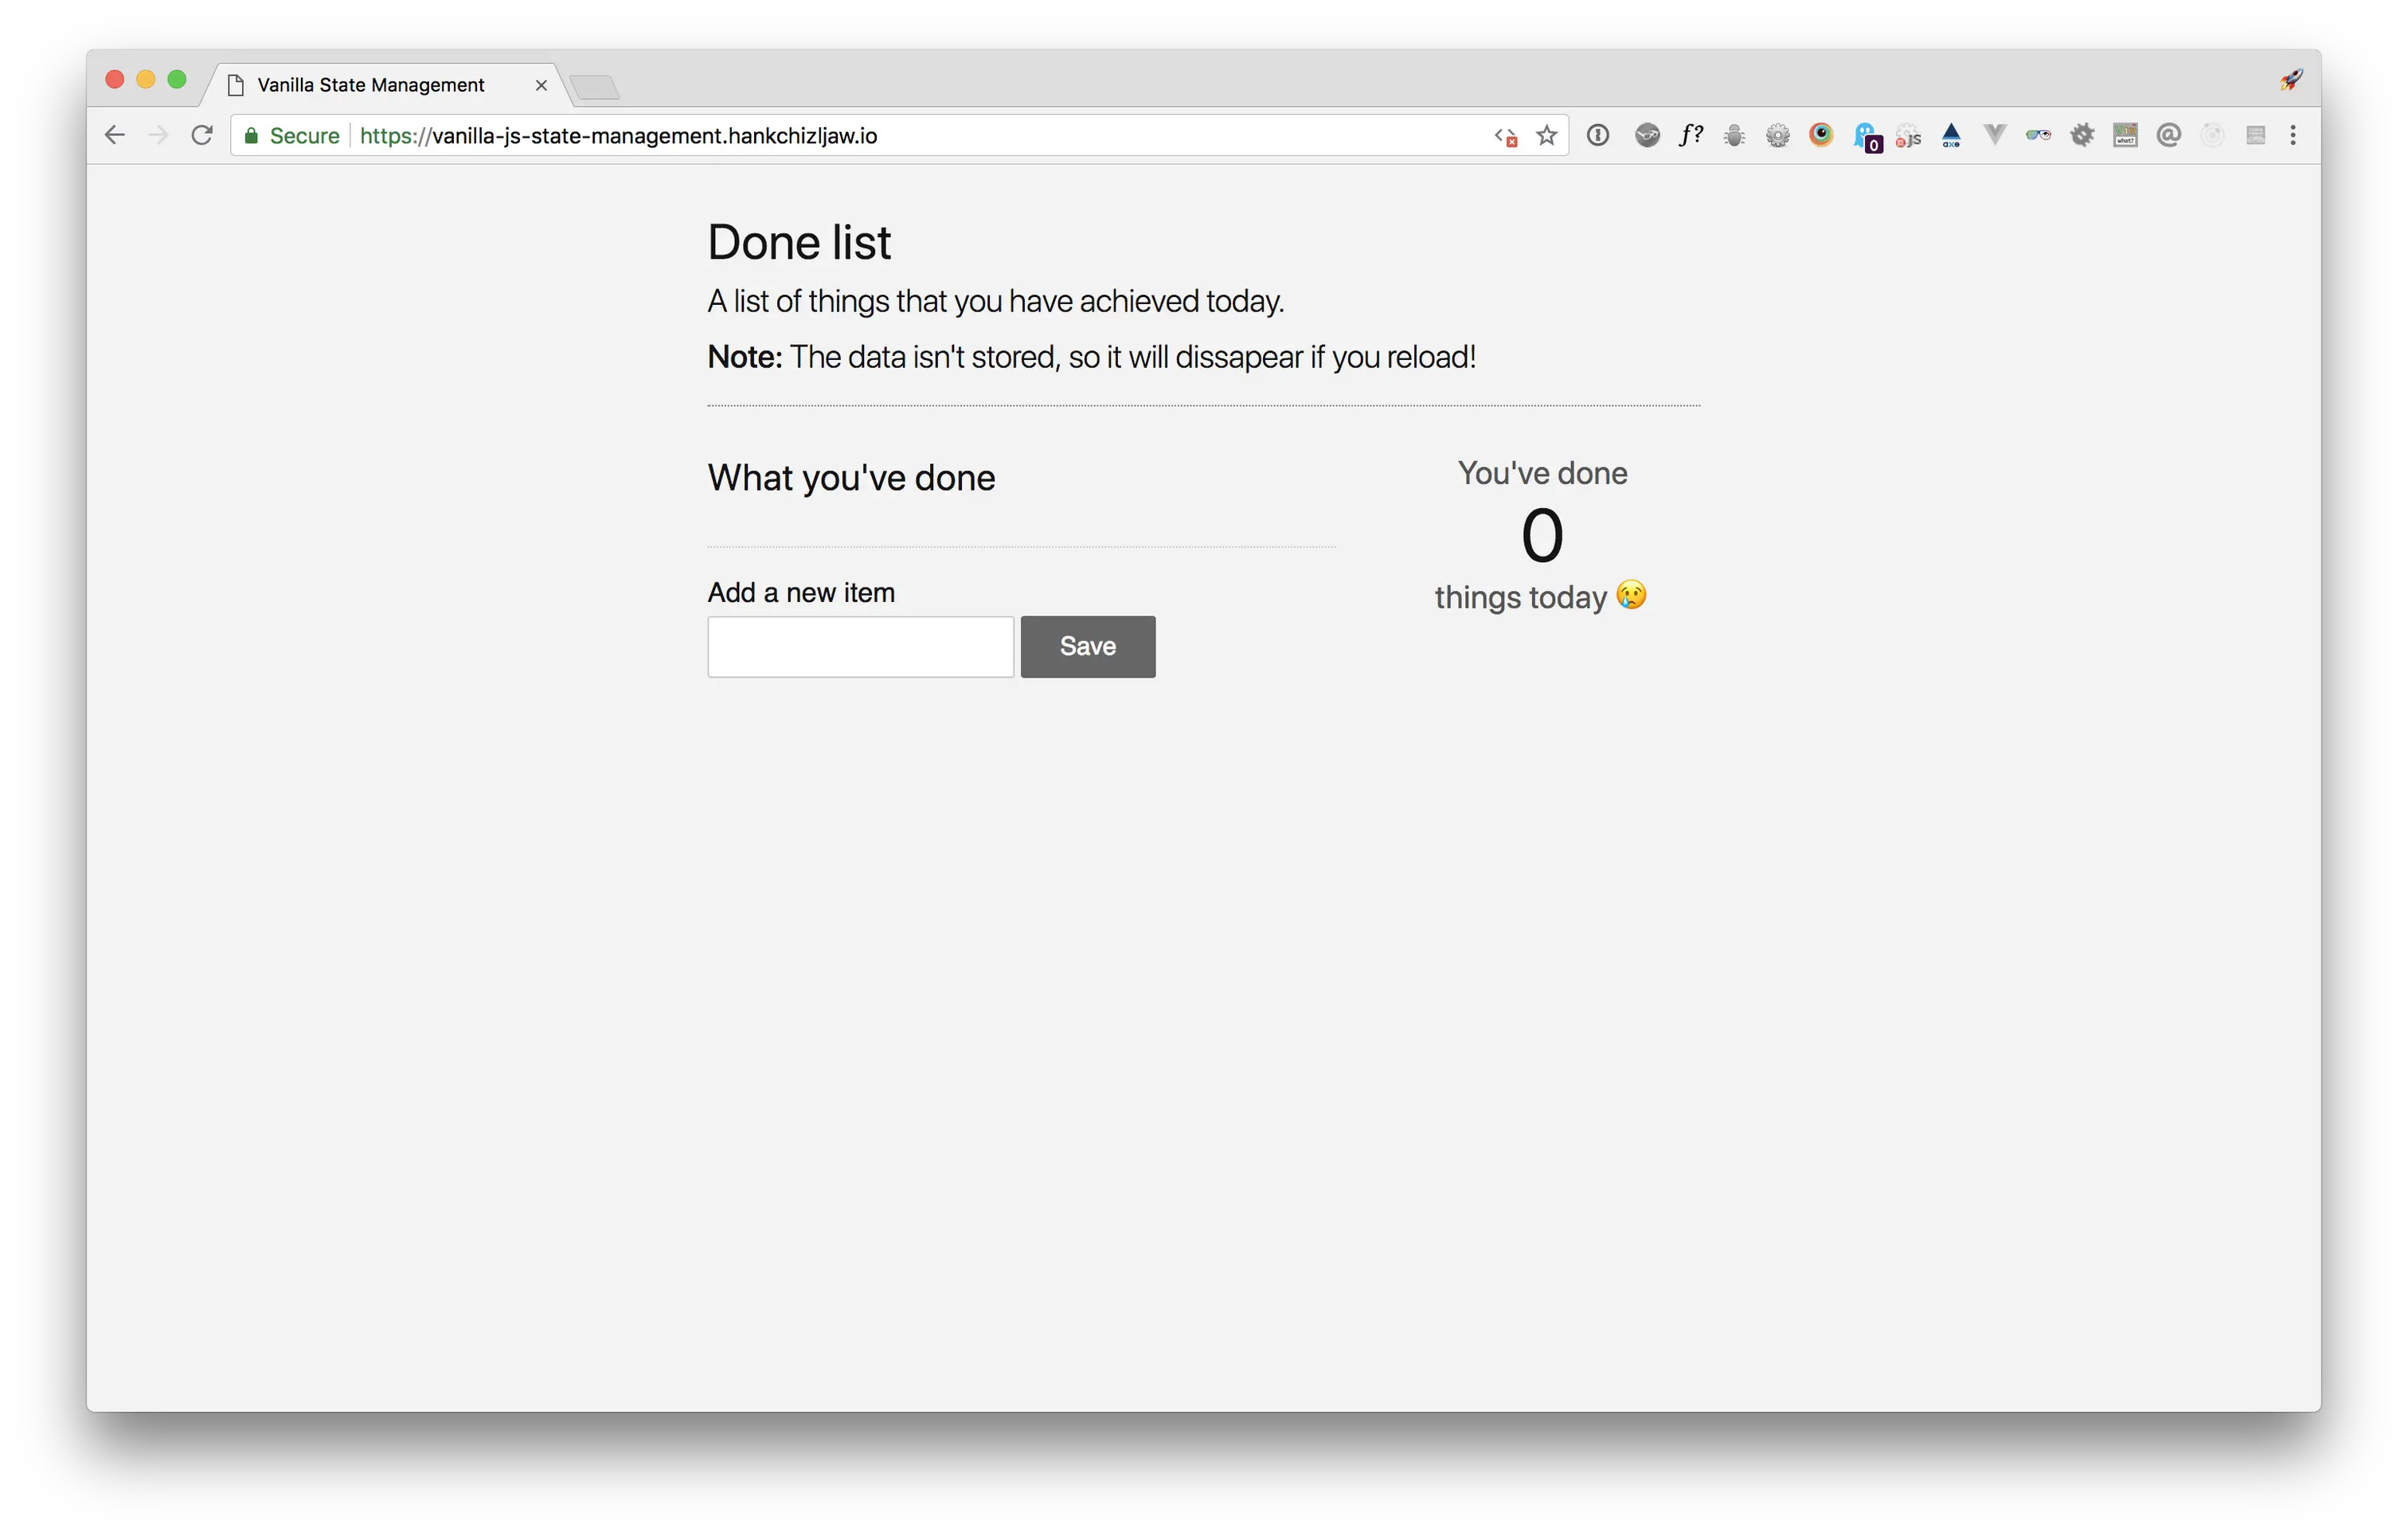
Task: Click the Secure lock site info
Action: 292,135
